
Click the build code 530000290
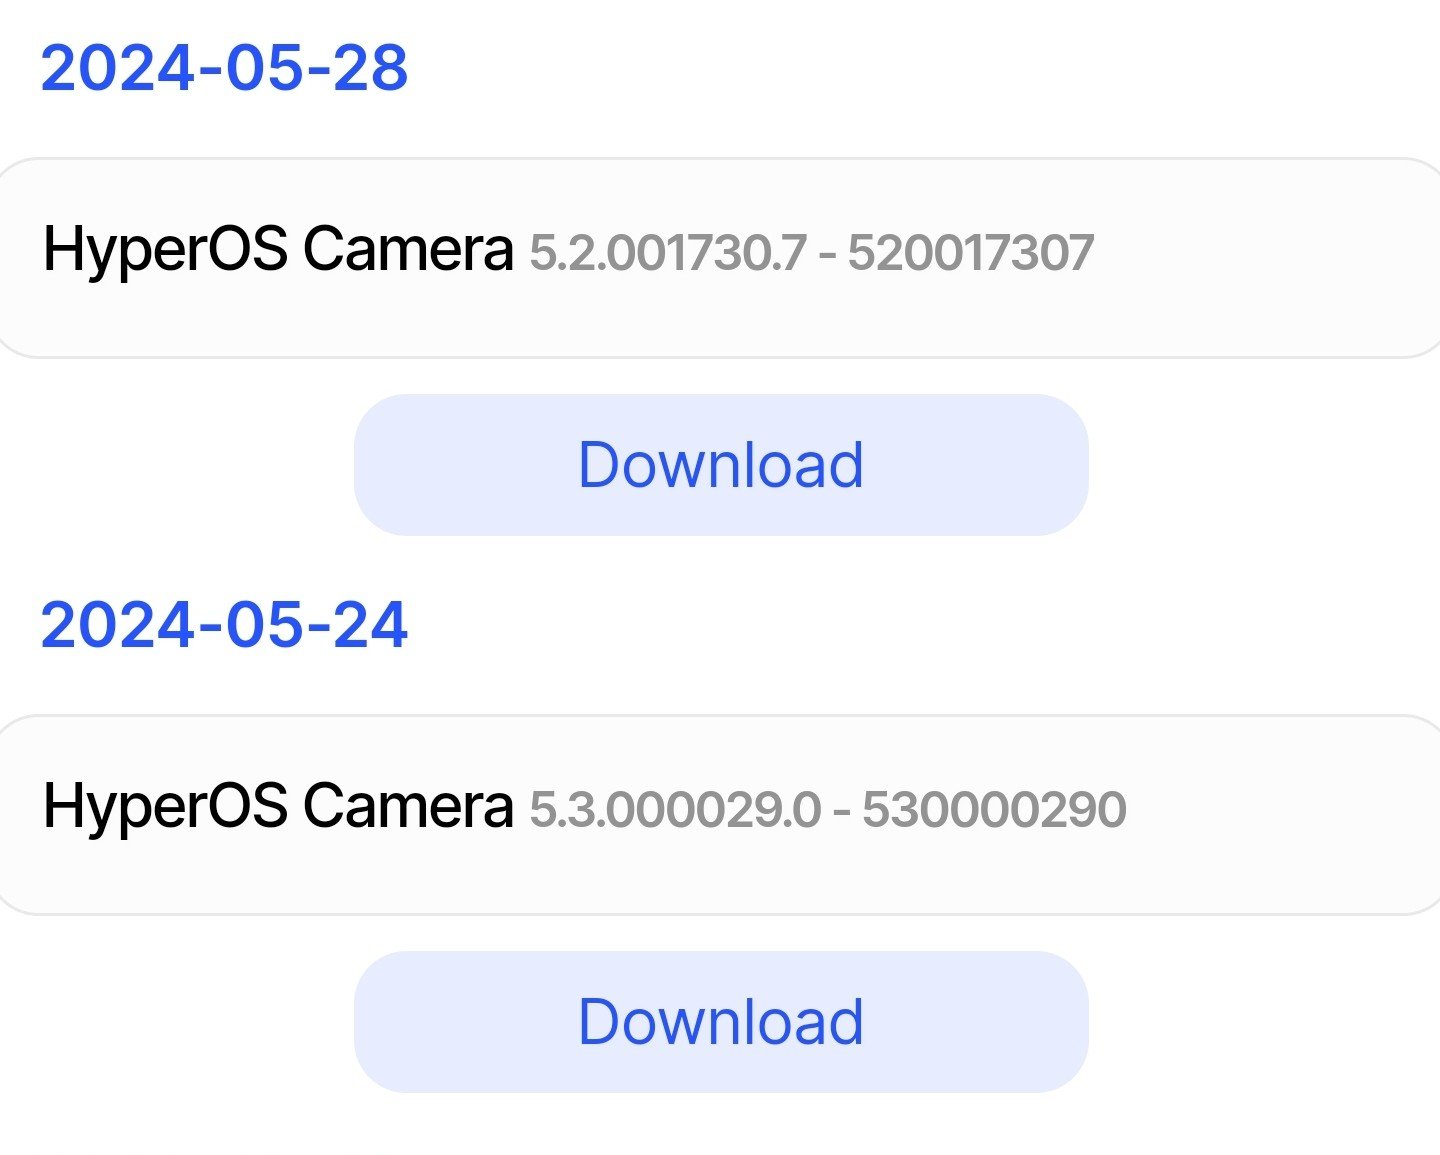[994, 809]
